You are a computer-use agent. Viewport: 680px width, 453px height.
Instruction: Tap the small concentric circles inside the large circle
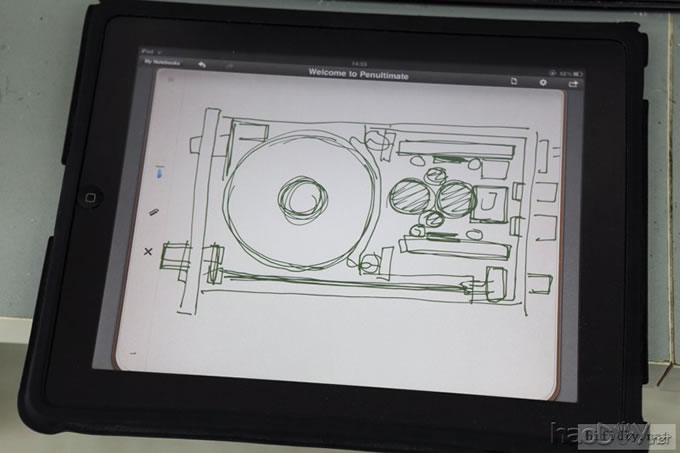(299, 197)
